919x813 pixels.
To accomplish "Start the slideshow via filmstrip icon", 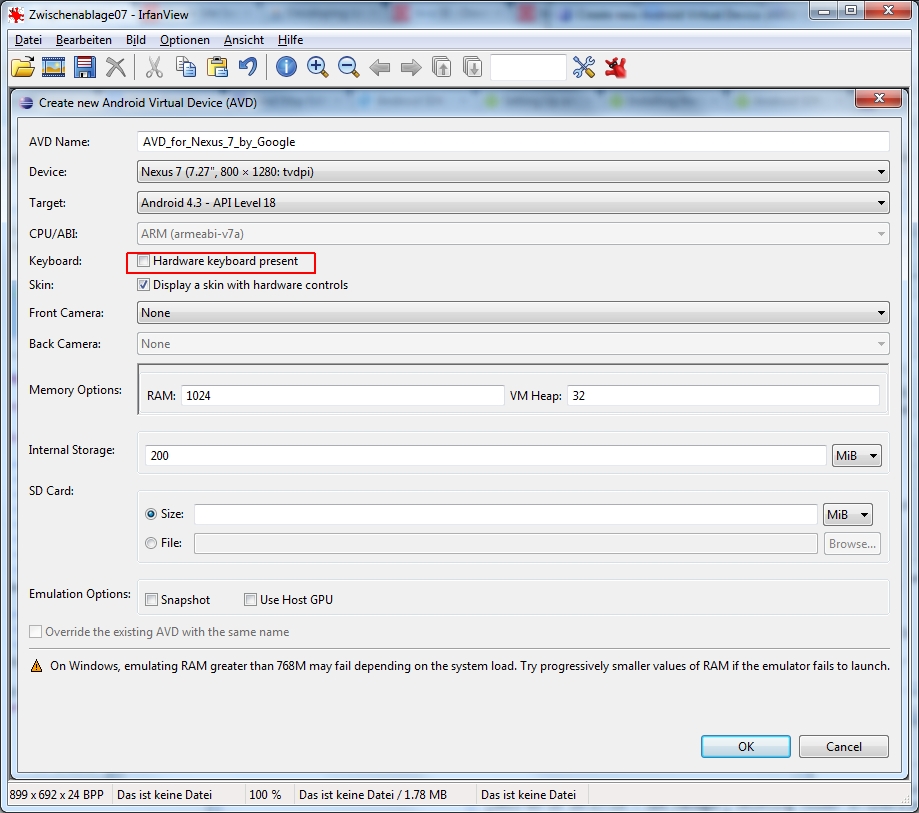I will pyautogui.click(x=53, y=68).
